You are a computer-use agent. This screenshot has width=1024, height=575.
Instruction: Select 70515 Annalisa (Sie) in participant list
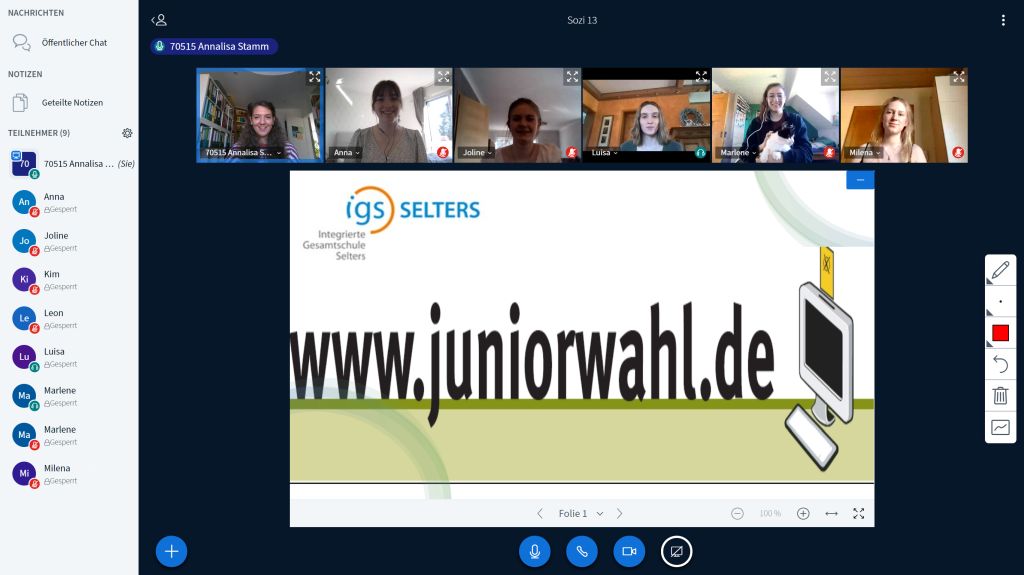pos(69,164)
